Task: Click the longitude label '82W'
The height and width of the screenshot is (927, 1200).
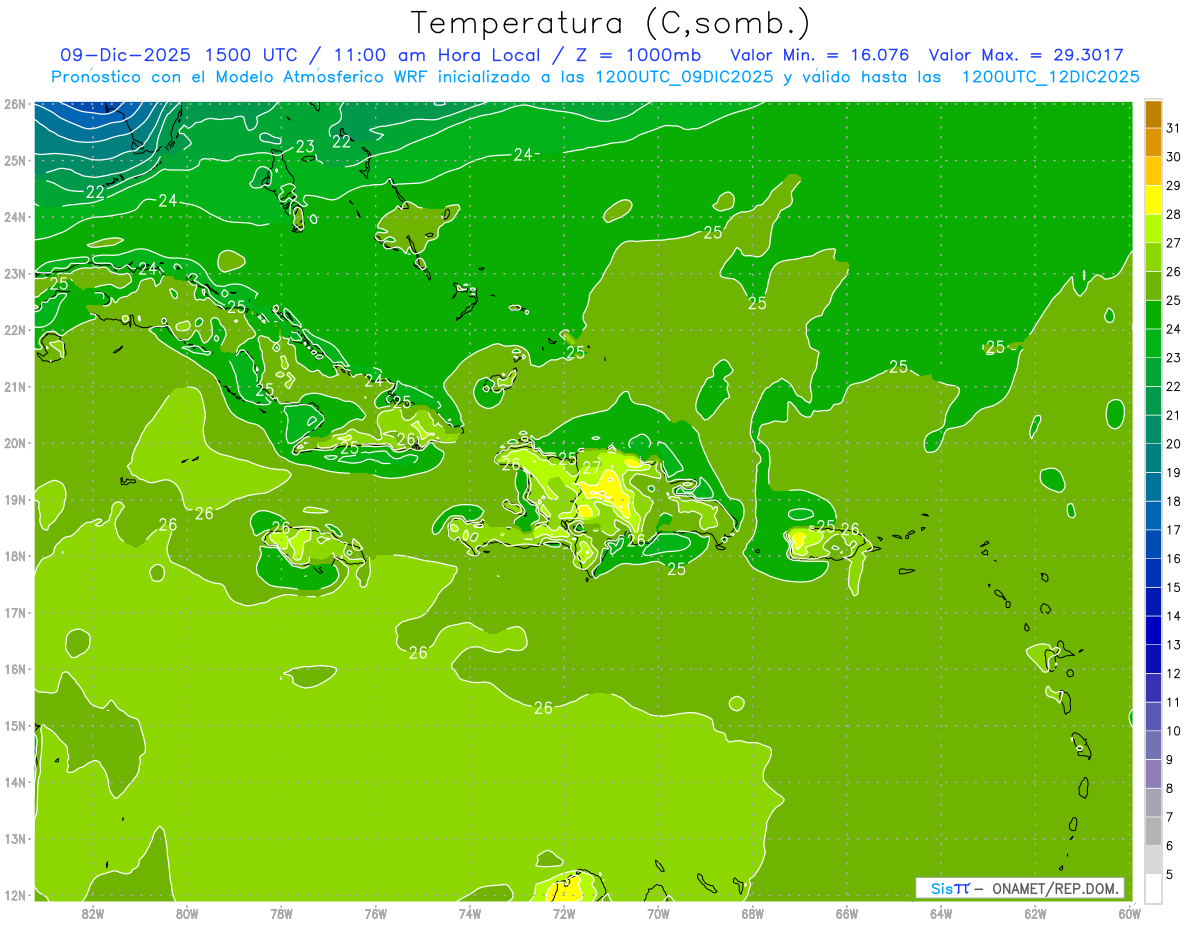Action: (93, 913)
